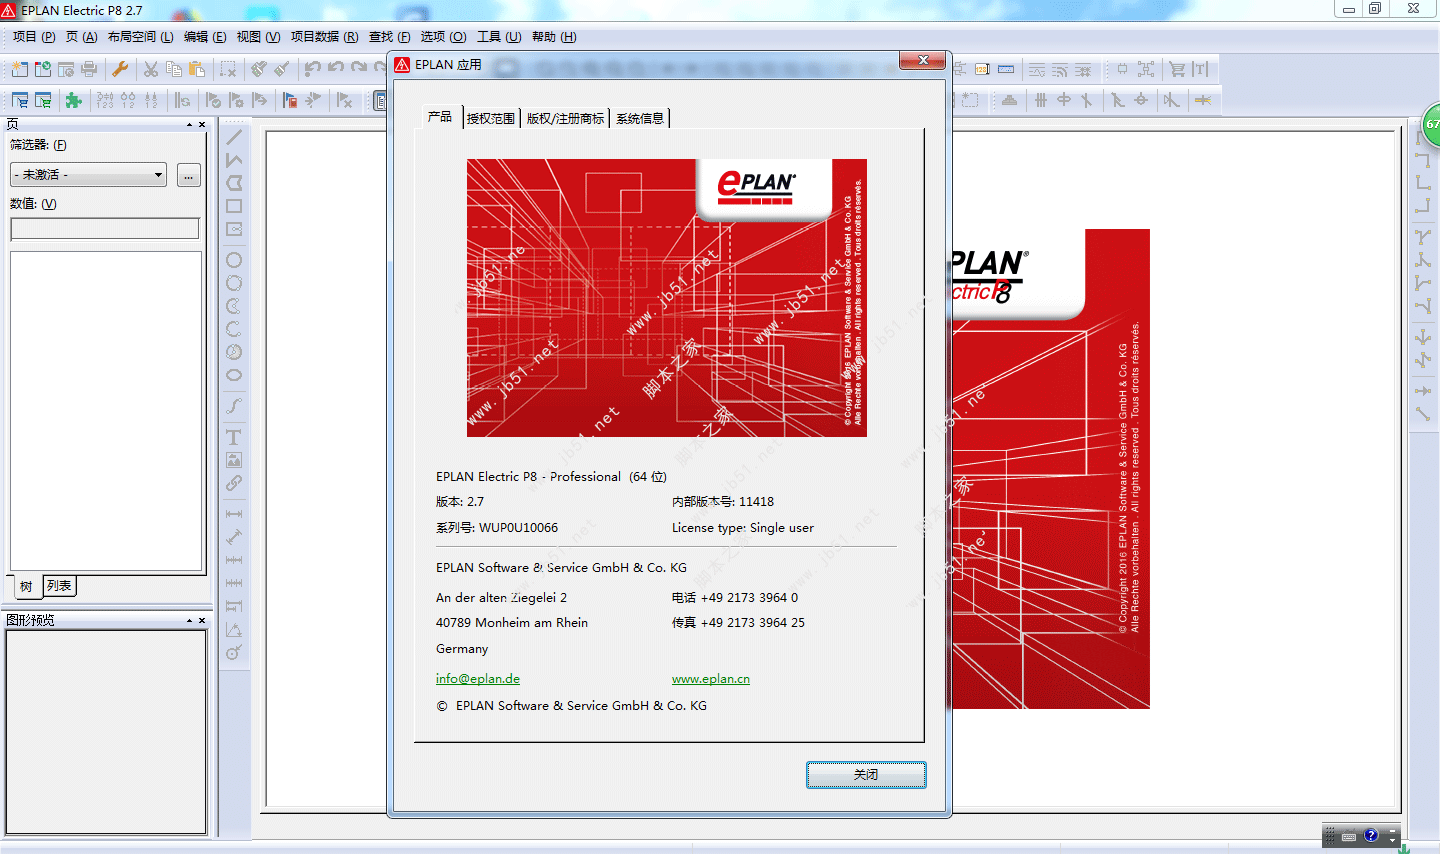
Task: Select the Polyline drawing tool
Action: tap(234, 160)
